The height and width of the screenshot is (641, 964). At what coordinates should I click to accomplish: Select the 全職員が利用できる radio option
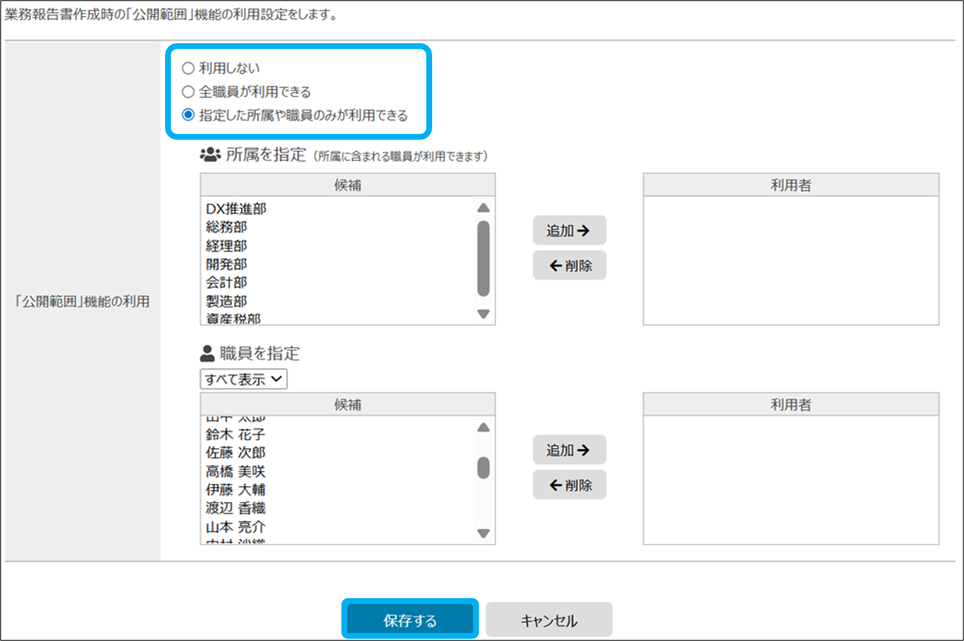pyautogui.click(x=188, y=92)
